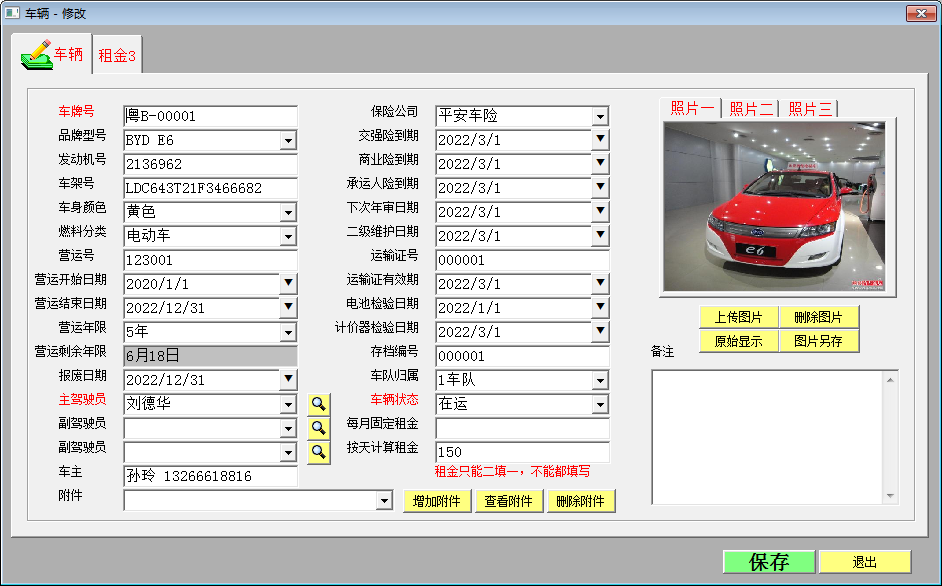Search for the 主驾驶员 with the magnifier icon

coord(318,404)
